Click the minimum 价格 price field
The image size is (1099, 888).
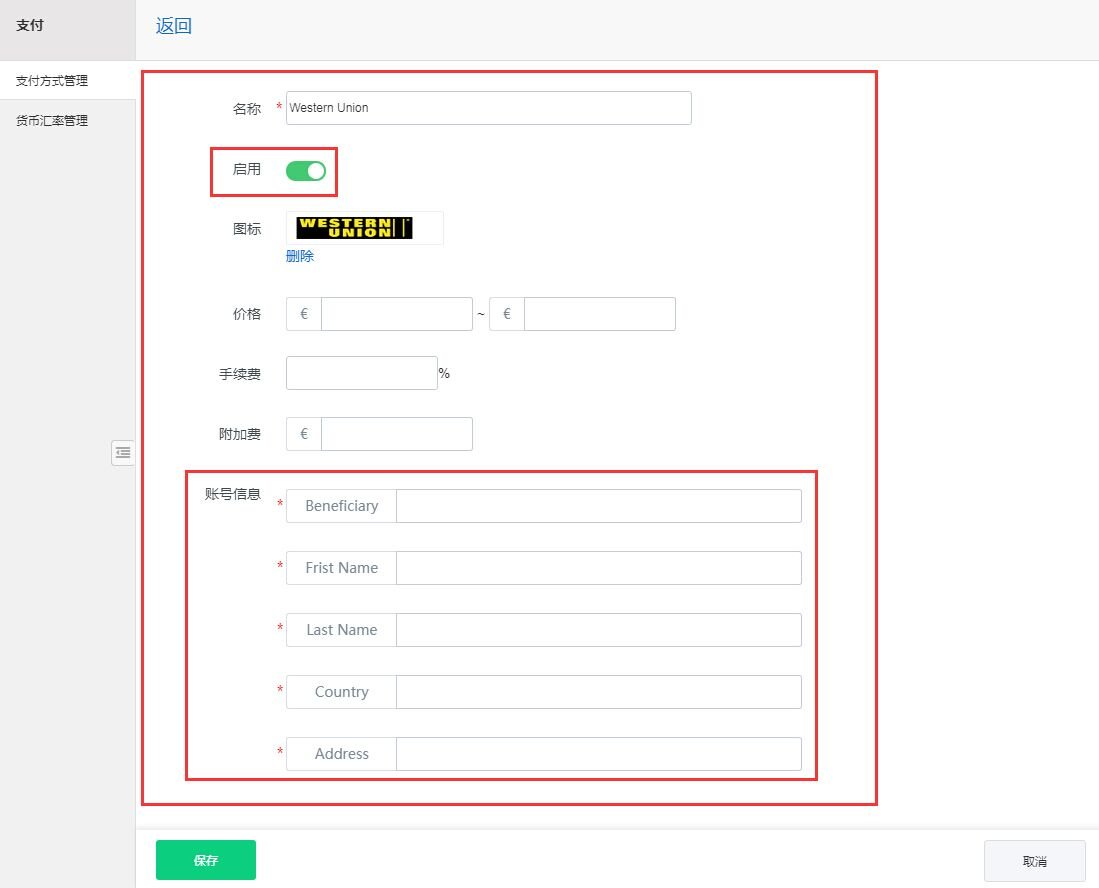[x=396, y=314]
